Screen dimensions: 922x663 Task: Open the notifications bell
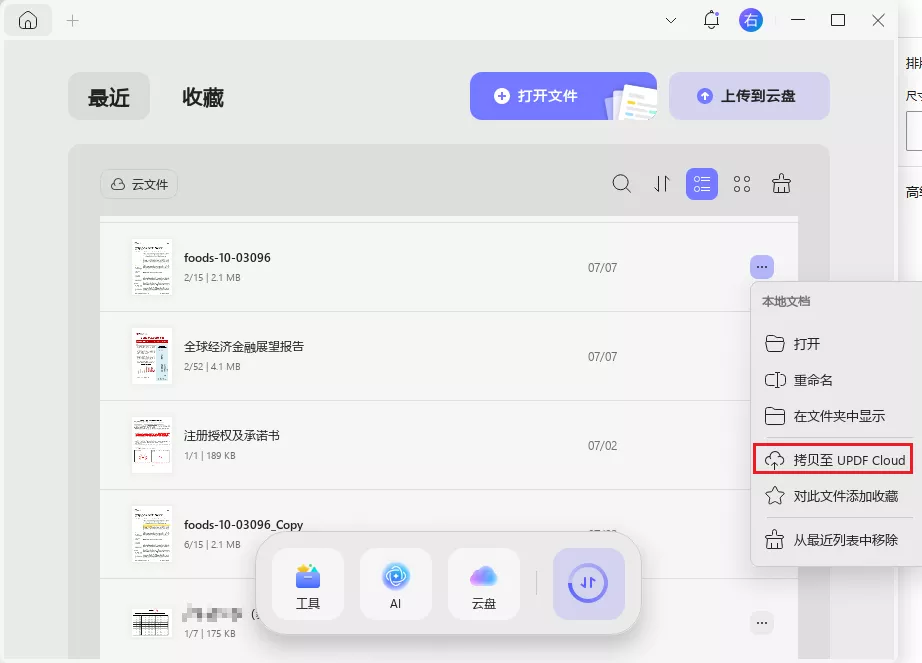coord(711,20)
